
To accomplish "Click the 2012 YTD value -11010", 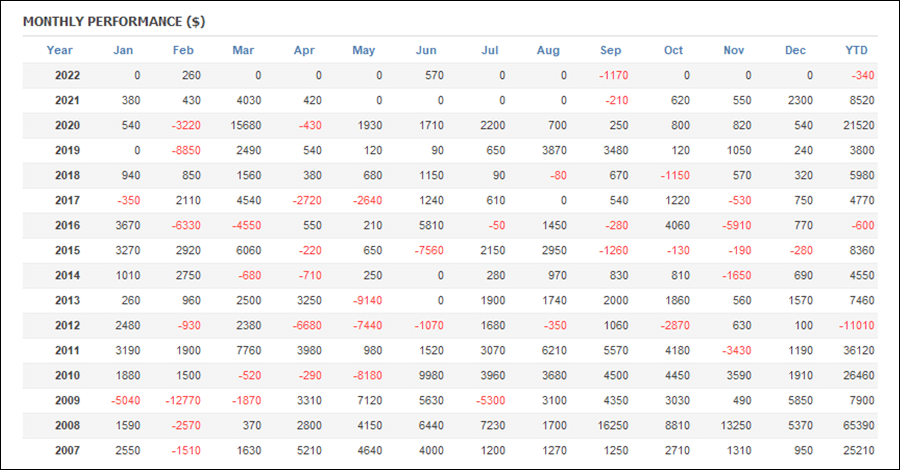I will pyautogui.click(x=856, y=325).
